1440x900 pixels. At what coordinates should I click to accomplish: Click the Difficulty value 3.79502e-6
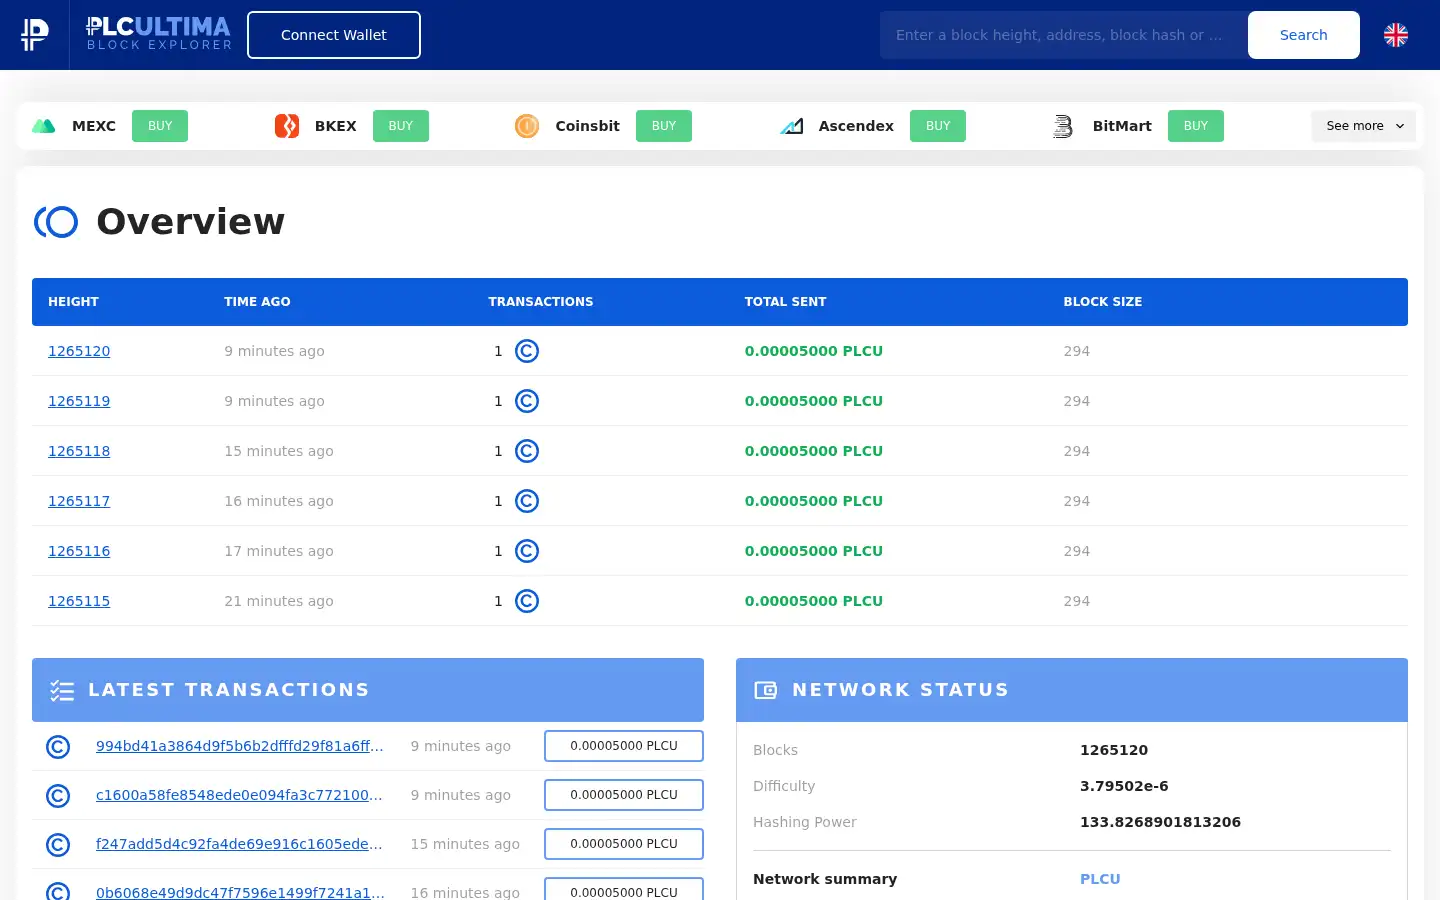coord(1124,786)
